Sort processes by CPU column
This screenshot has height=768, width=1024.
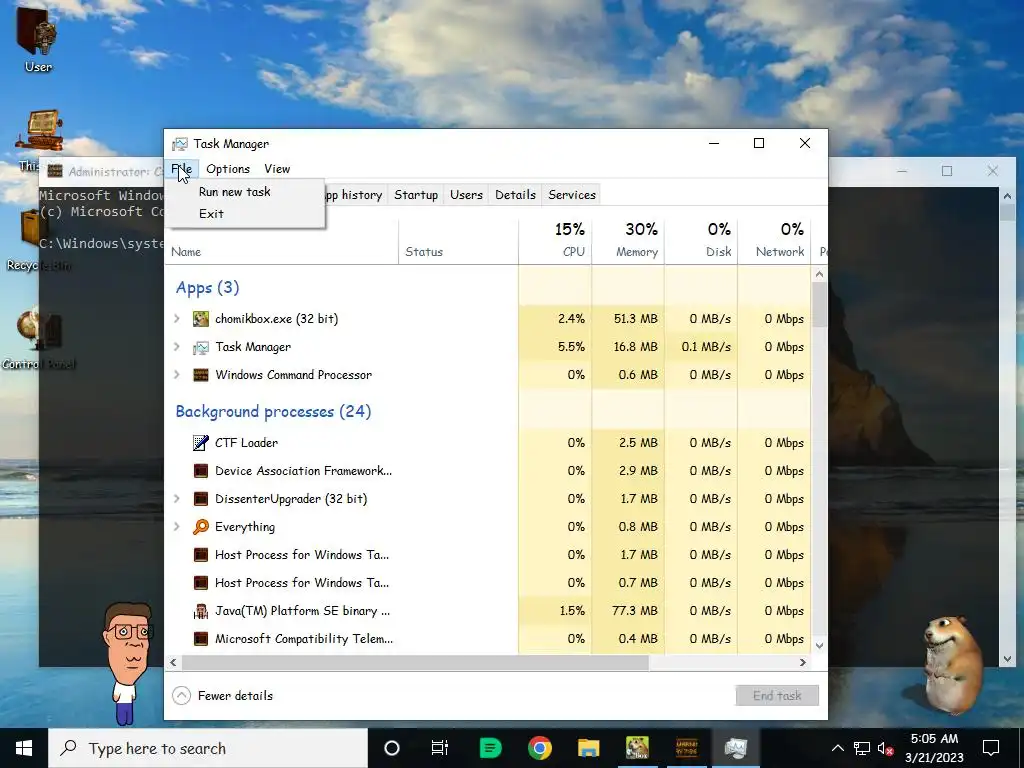pos(555,242)
